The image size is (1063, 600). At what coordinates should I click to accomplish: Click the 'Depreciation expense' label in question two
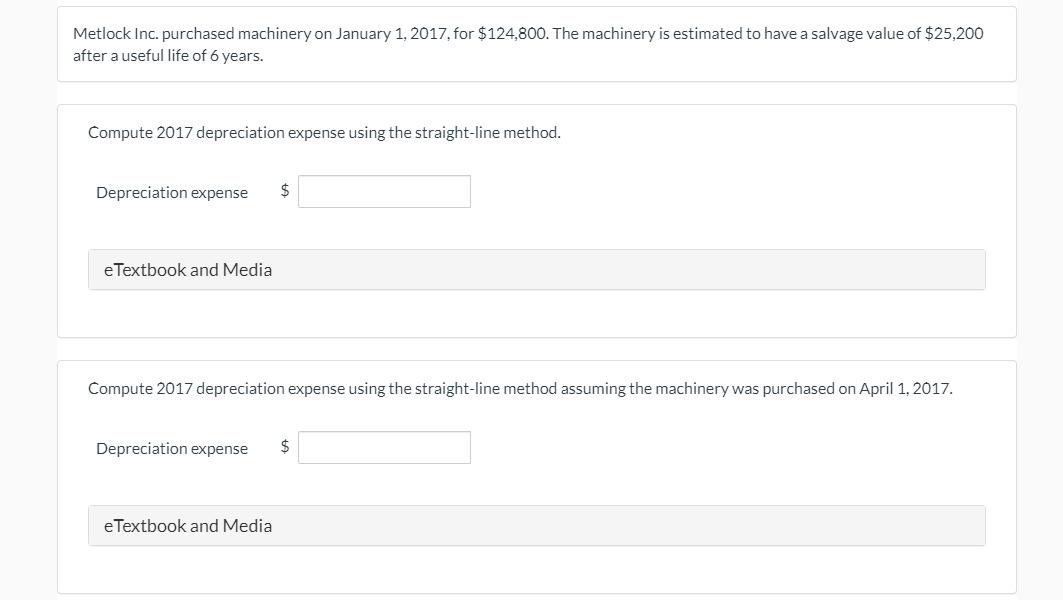(171, 447)
